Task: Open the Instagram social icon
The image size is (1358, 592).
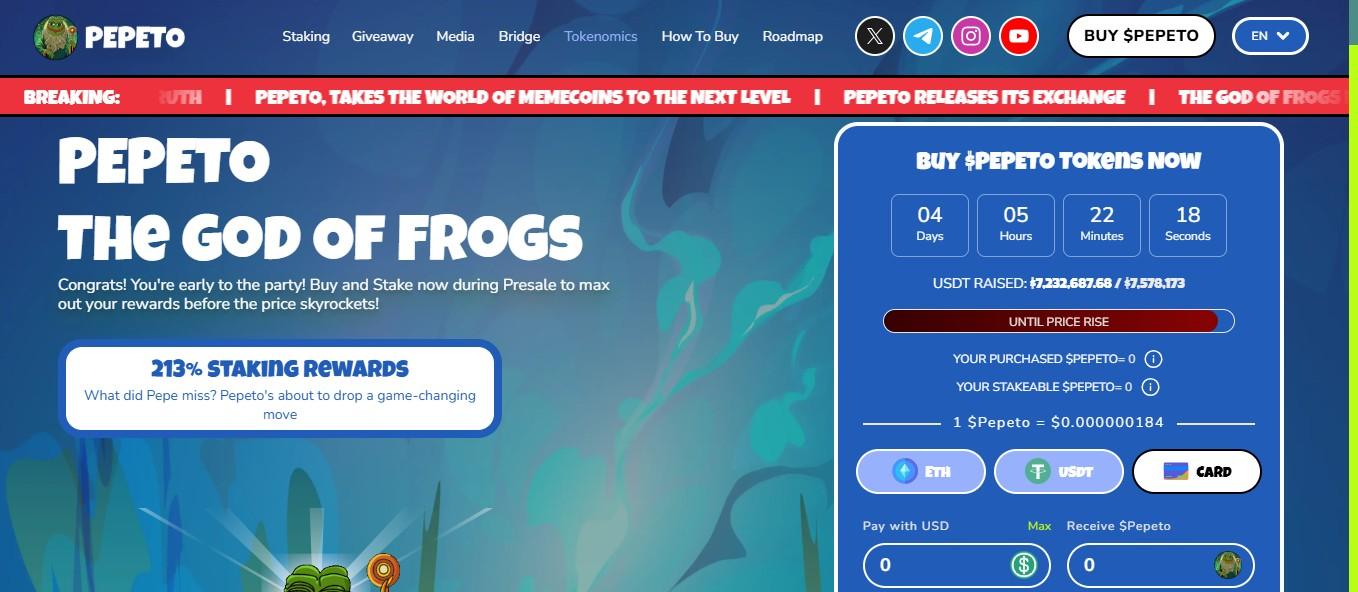Action: tap(971, 36)
